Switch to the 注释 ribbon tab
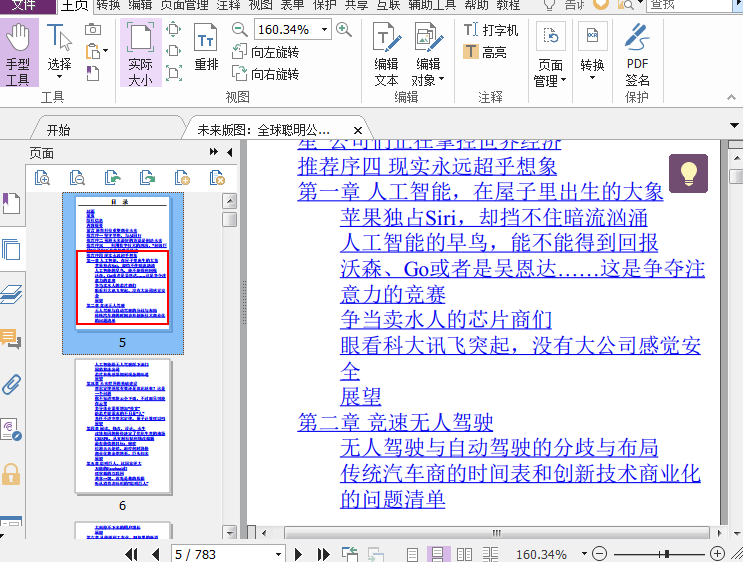Viewport: 743px width, 562px height. (x=228, y=5)
